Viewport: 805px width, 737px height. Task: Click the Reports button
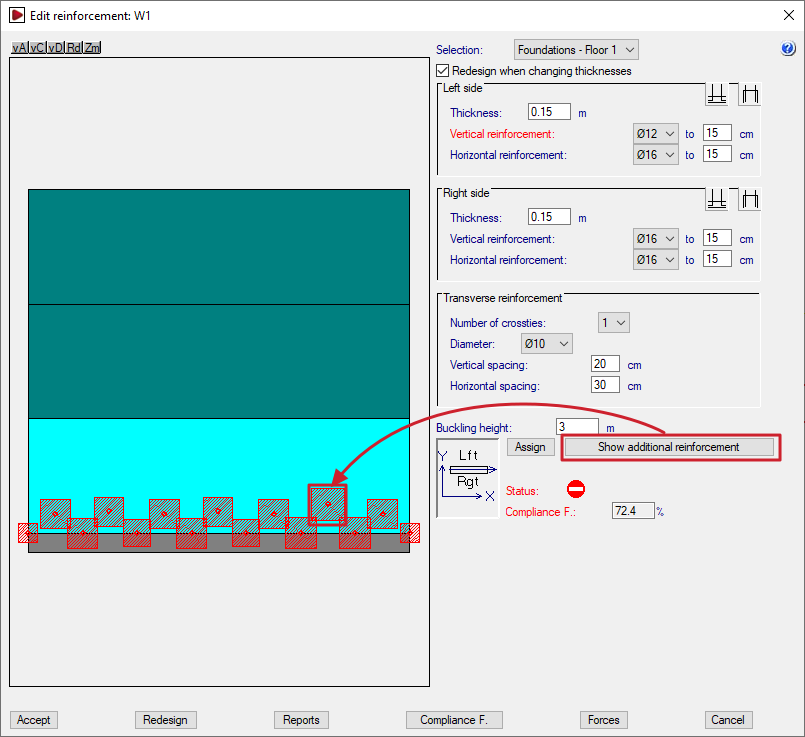click(301, 720)
